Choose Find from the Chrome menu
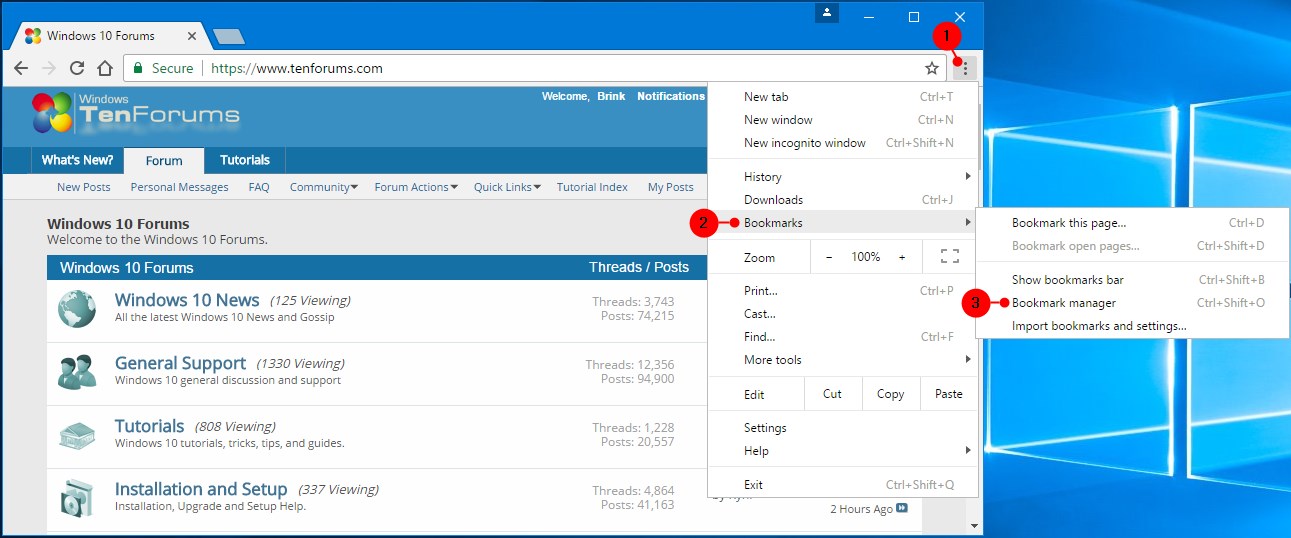Screen dimensions: 1291x538 coord(844,337)
